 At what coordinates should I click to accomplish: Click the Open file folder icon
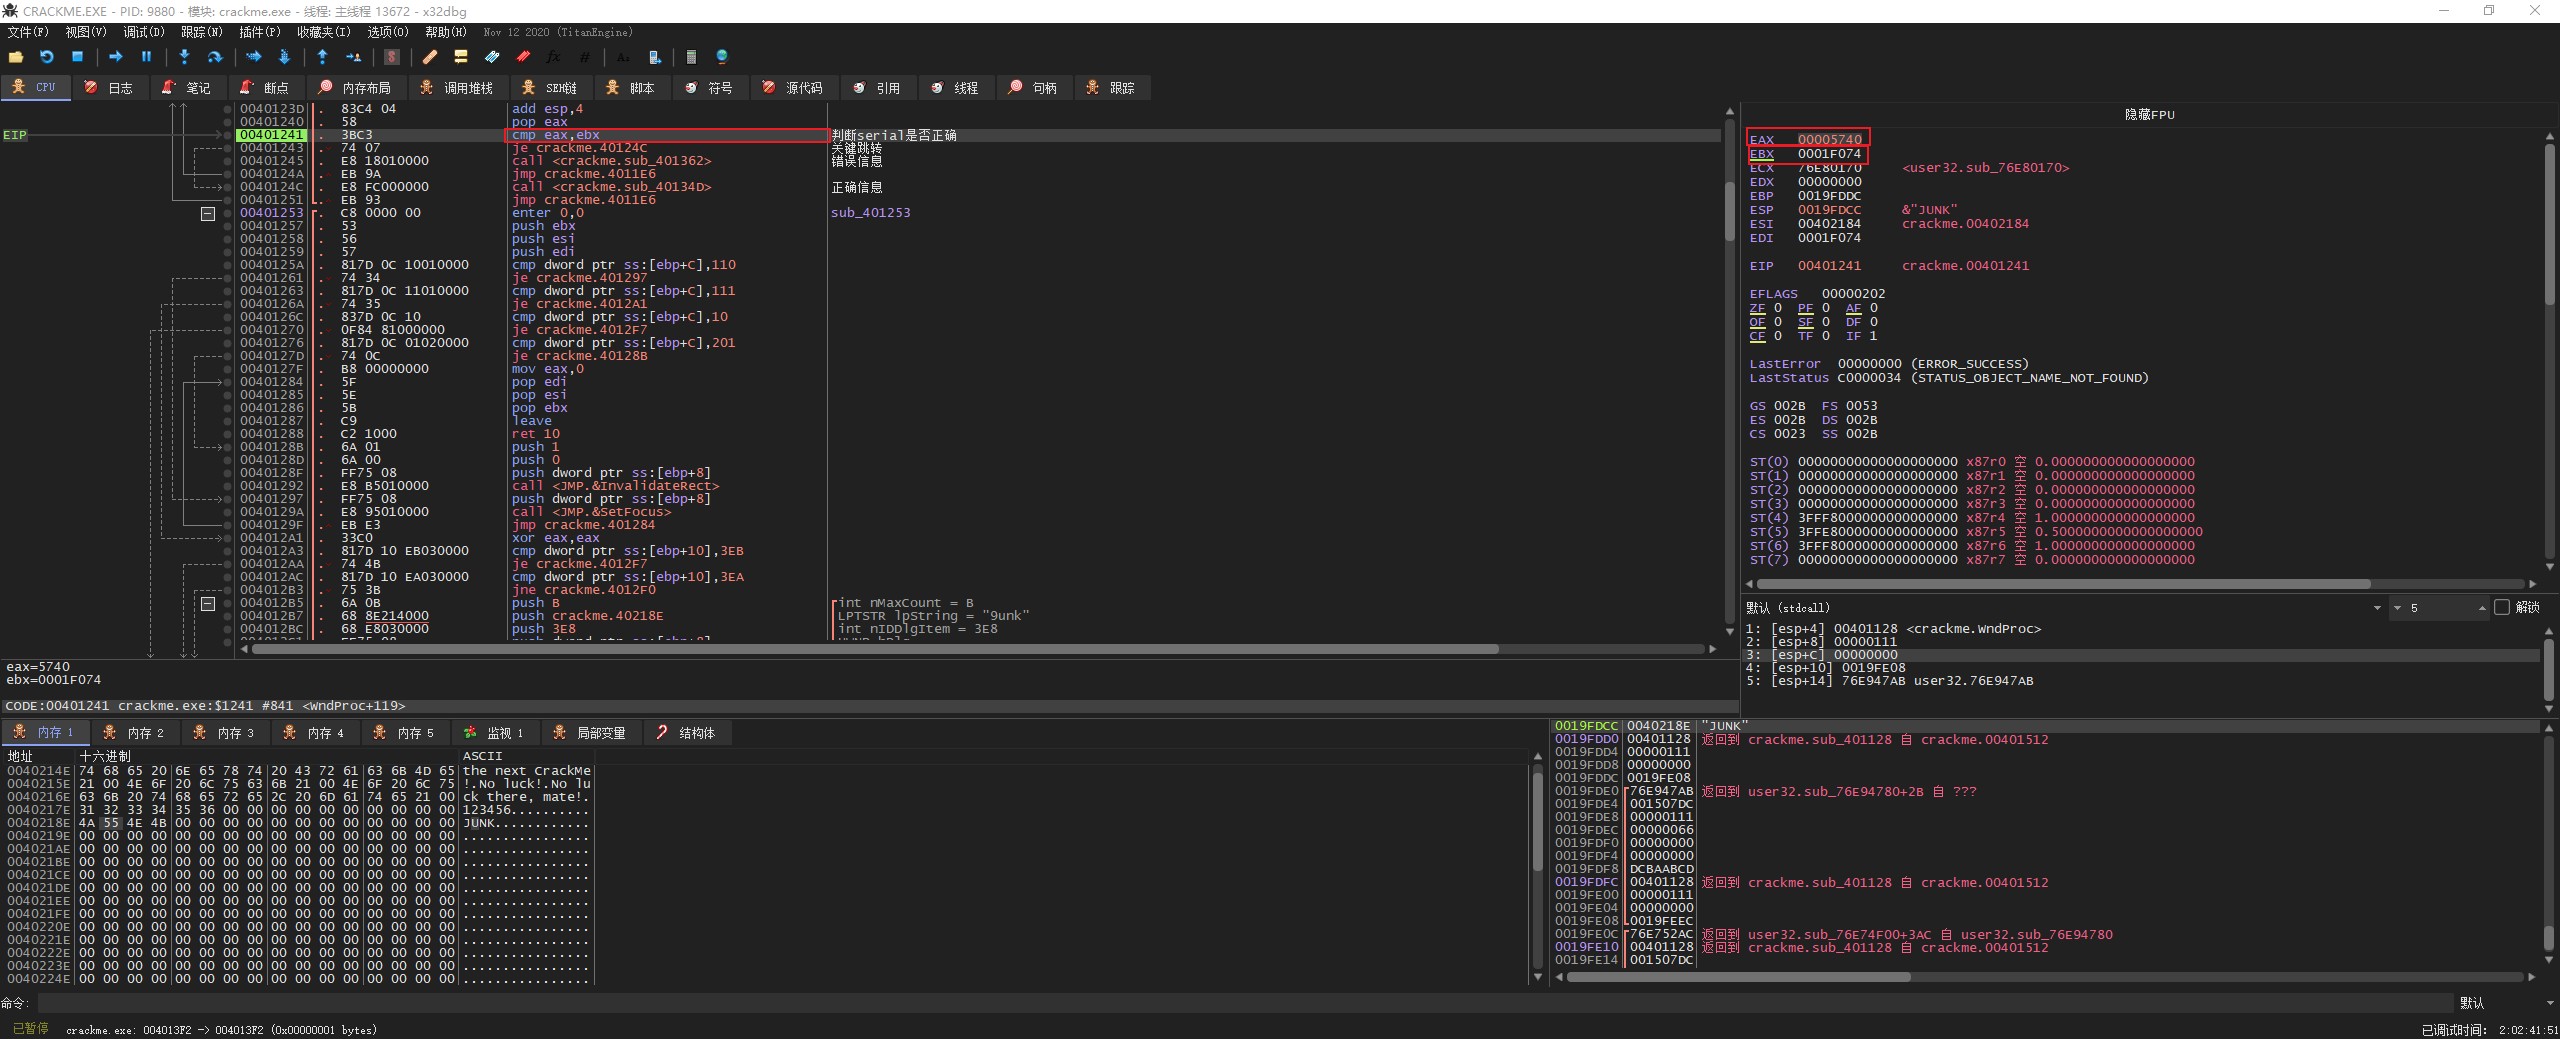click(x=16, y=57)
